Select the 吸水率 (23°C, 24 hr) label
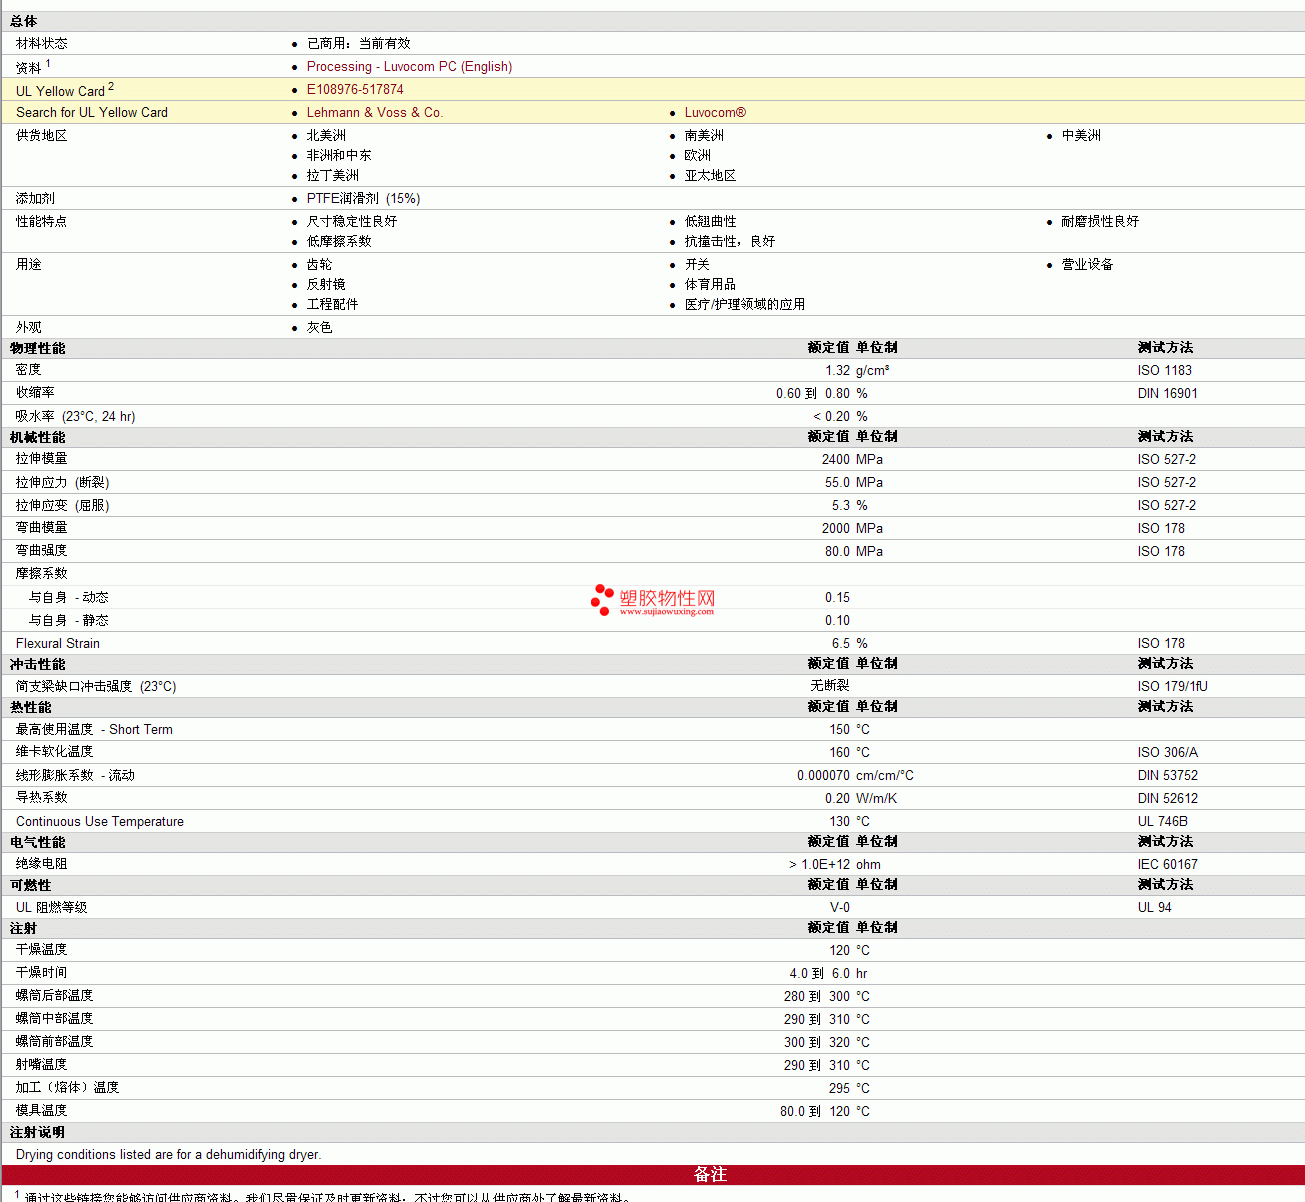Viewport: 1305px width, 1202px height. [76, 416]
